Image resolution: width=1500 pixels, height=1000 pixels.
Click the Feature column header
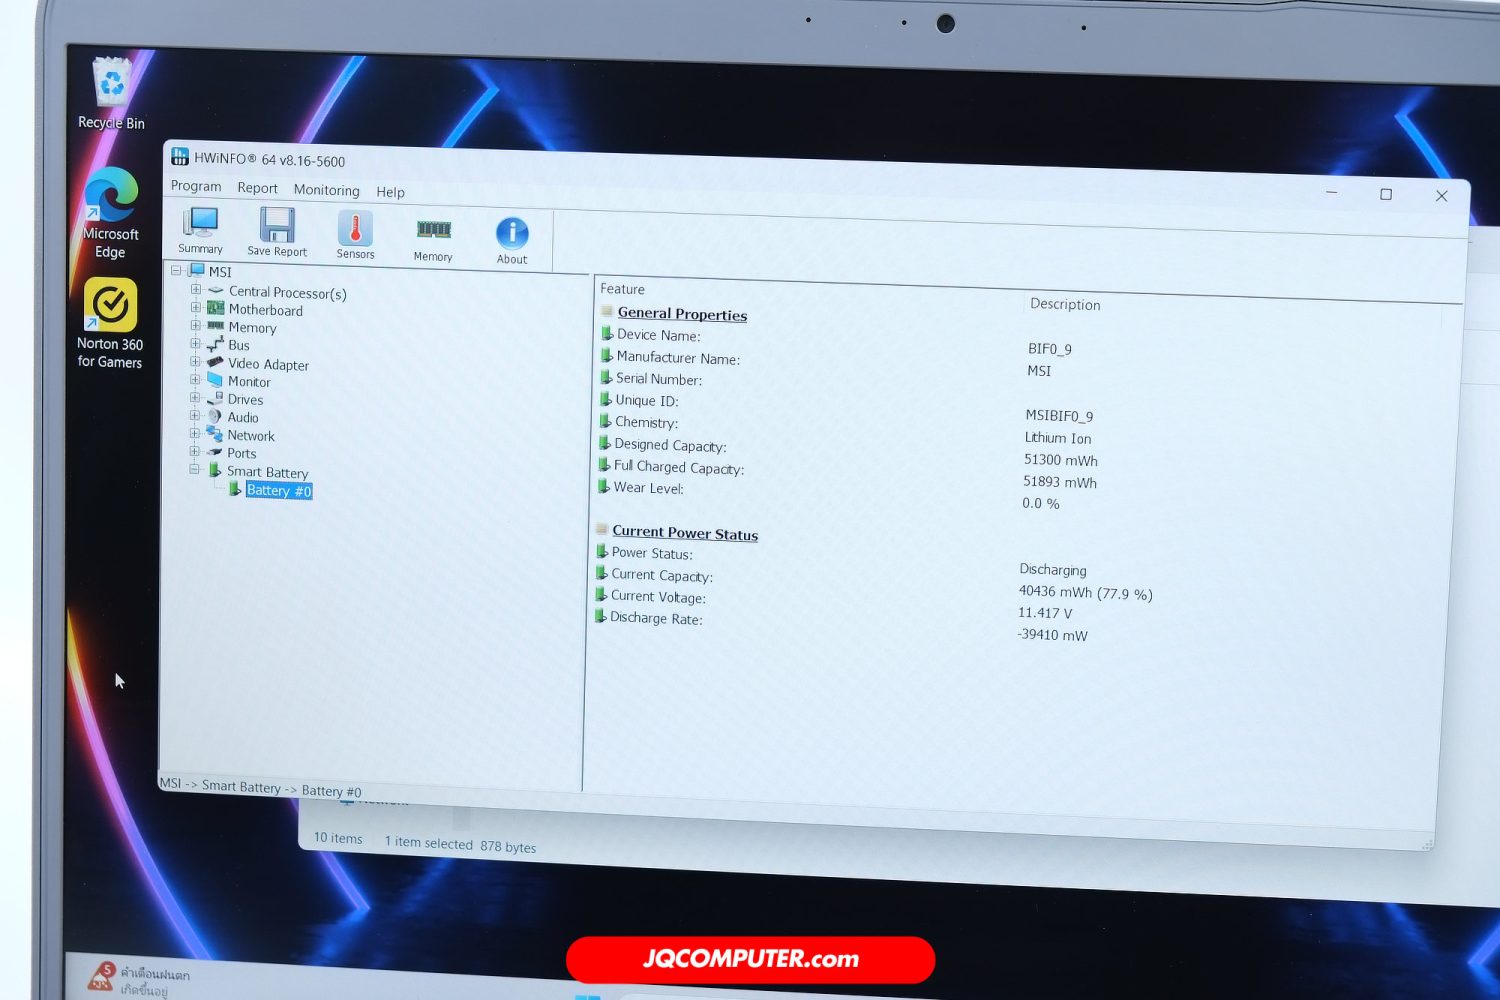coord(622,289)
